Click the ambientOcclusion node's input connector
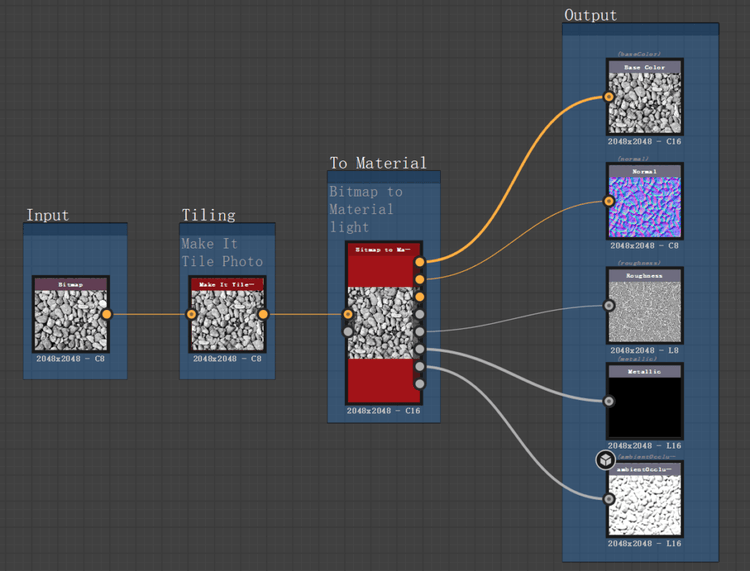The image size is (750, 571). pos(609,499)
